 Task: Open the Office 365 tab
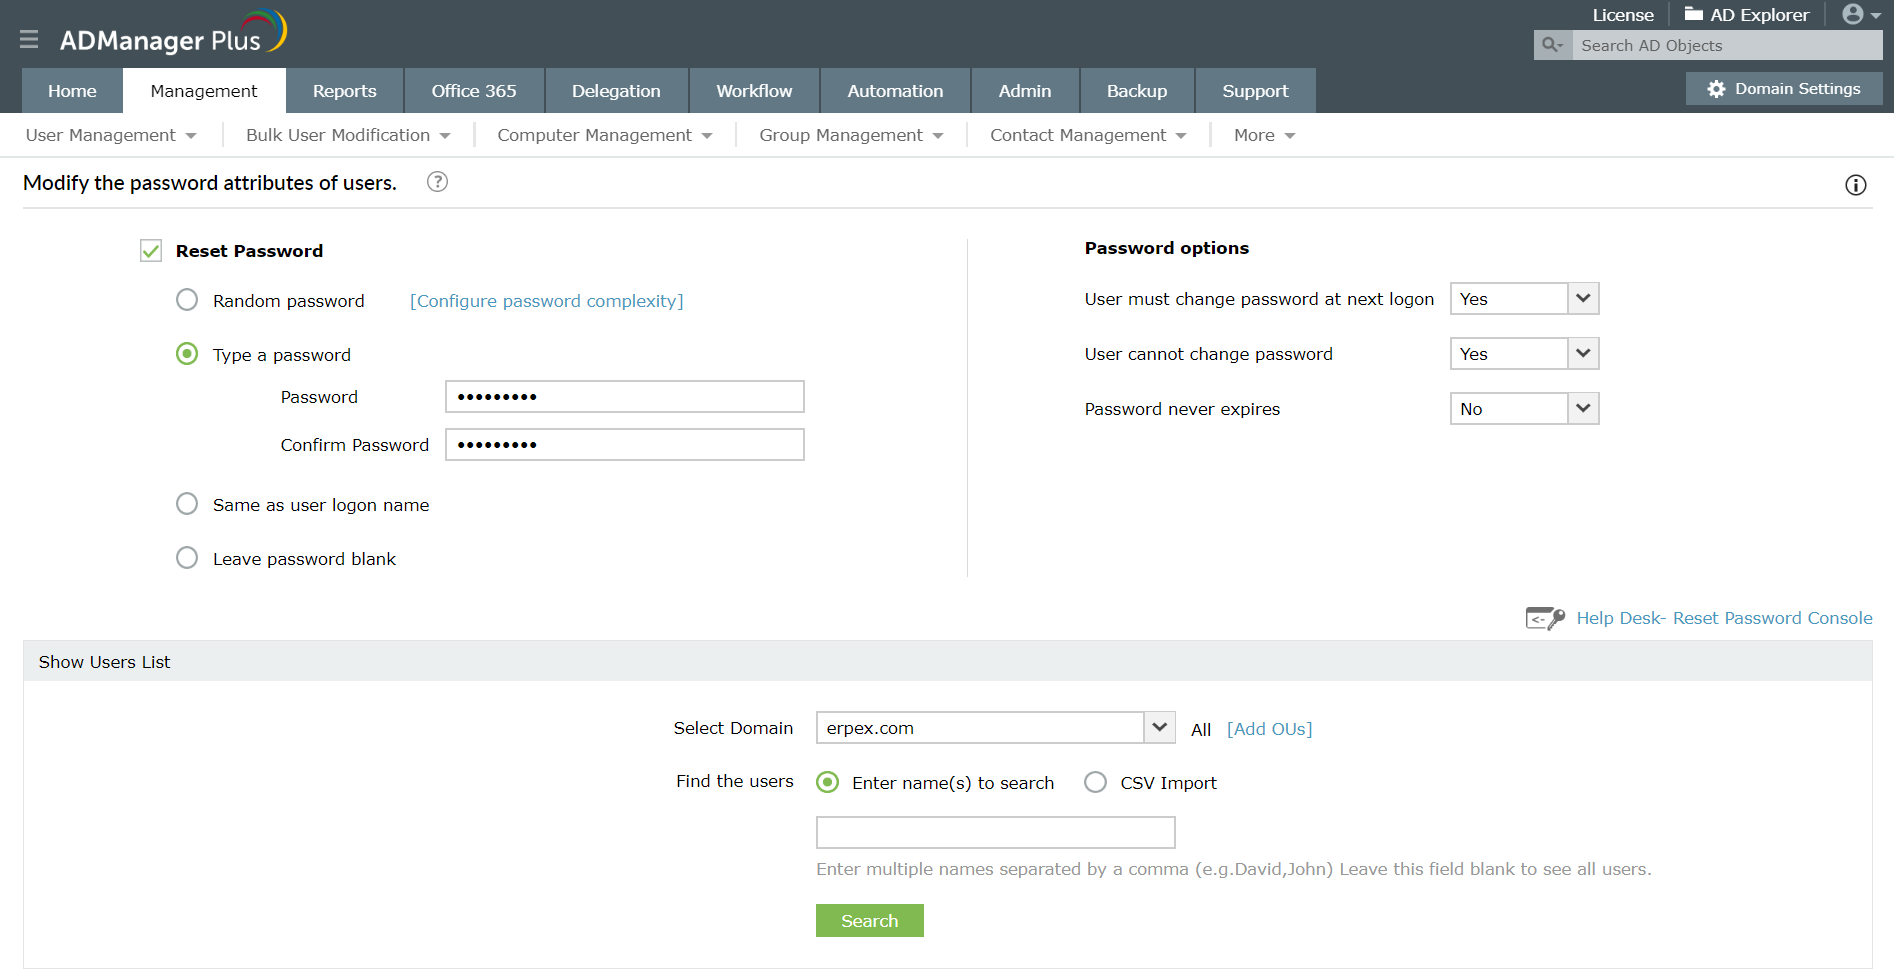(x=474, y=91)
